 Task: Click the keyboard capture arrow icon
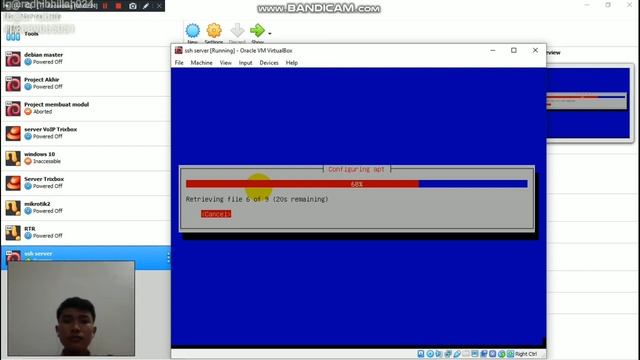(x=510, y=354)
